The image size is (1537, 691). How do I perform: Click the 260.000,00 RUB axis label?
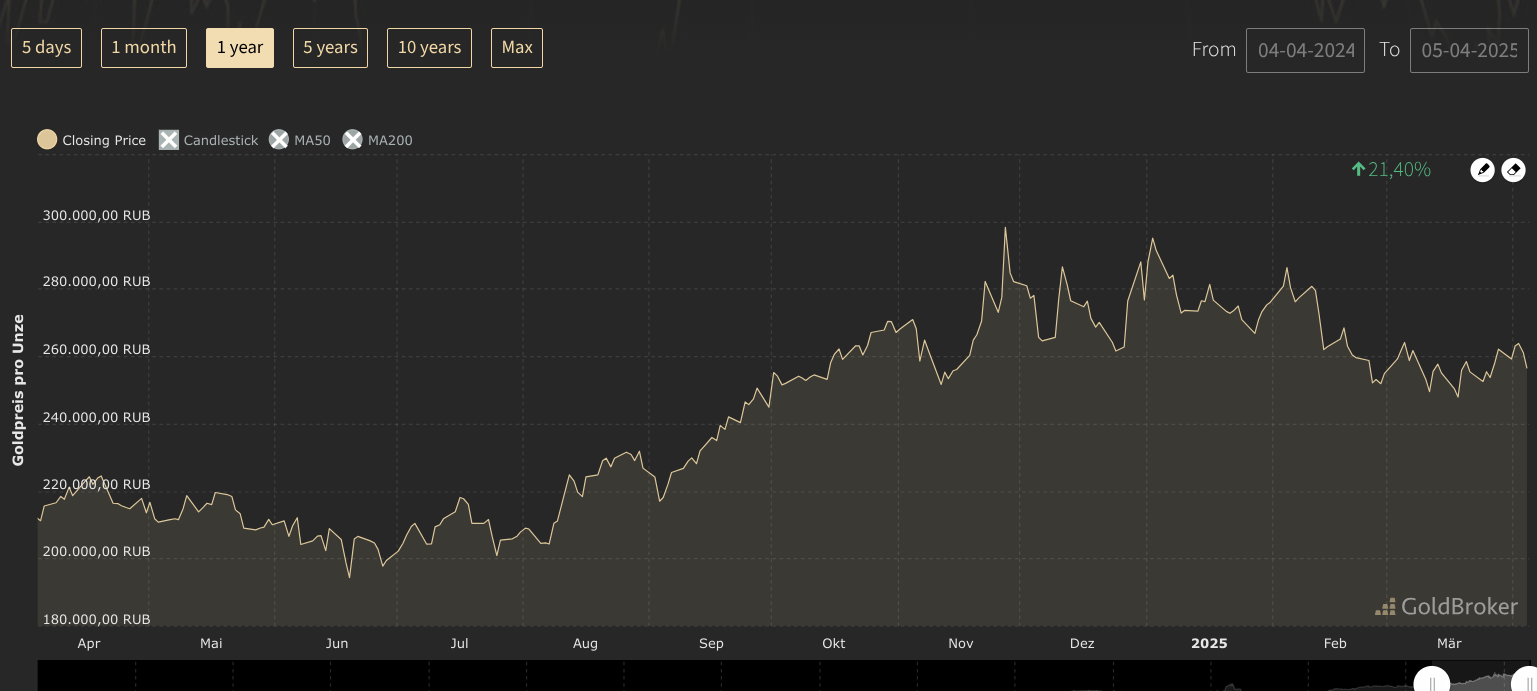96,349
